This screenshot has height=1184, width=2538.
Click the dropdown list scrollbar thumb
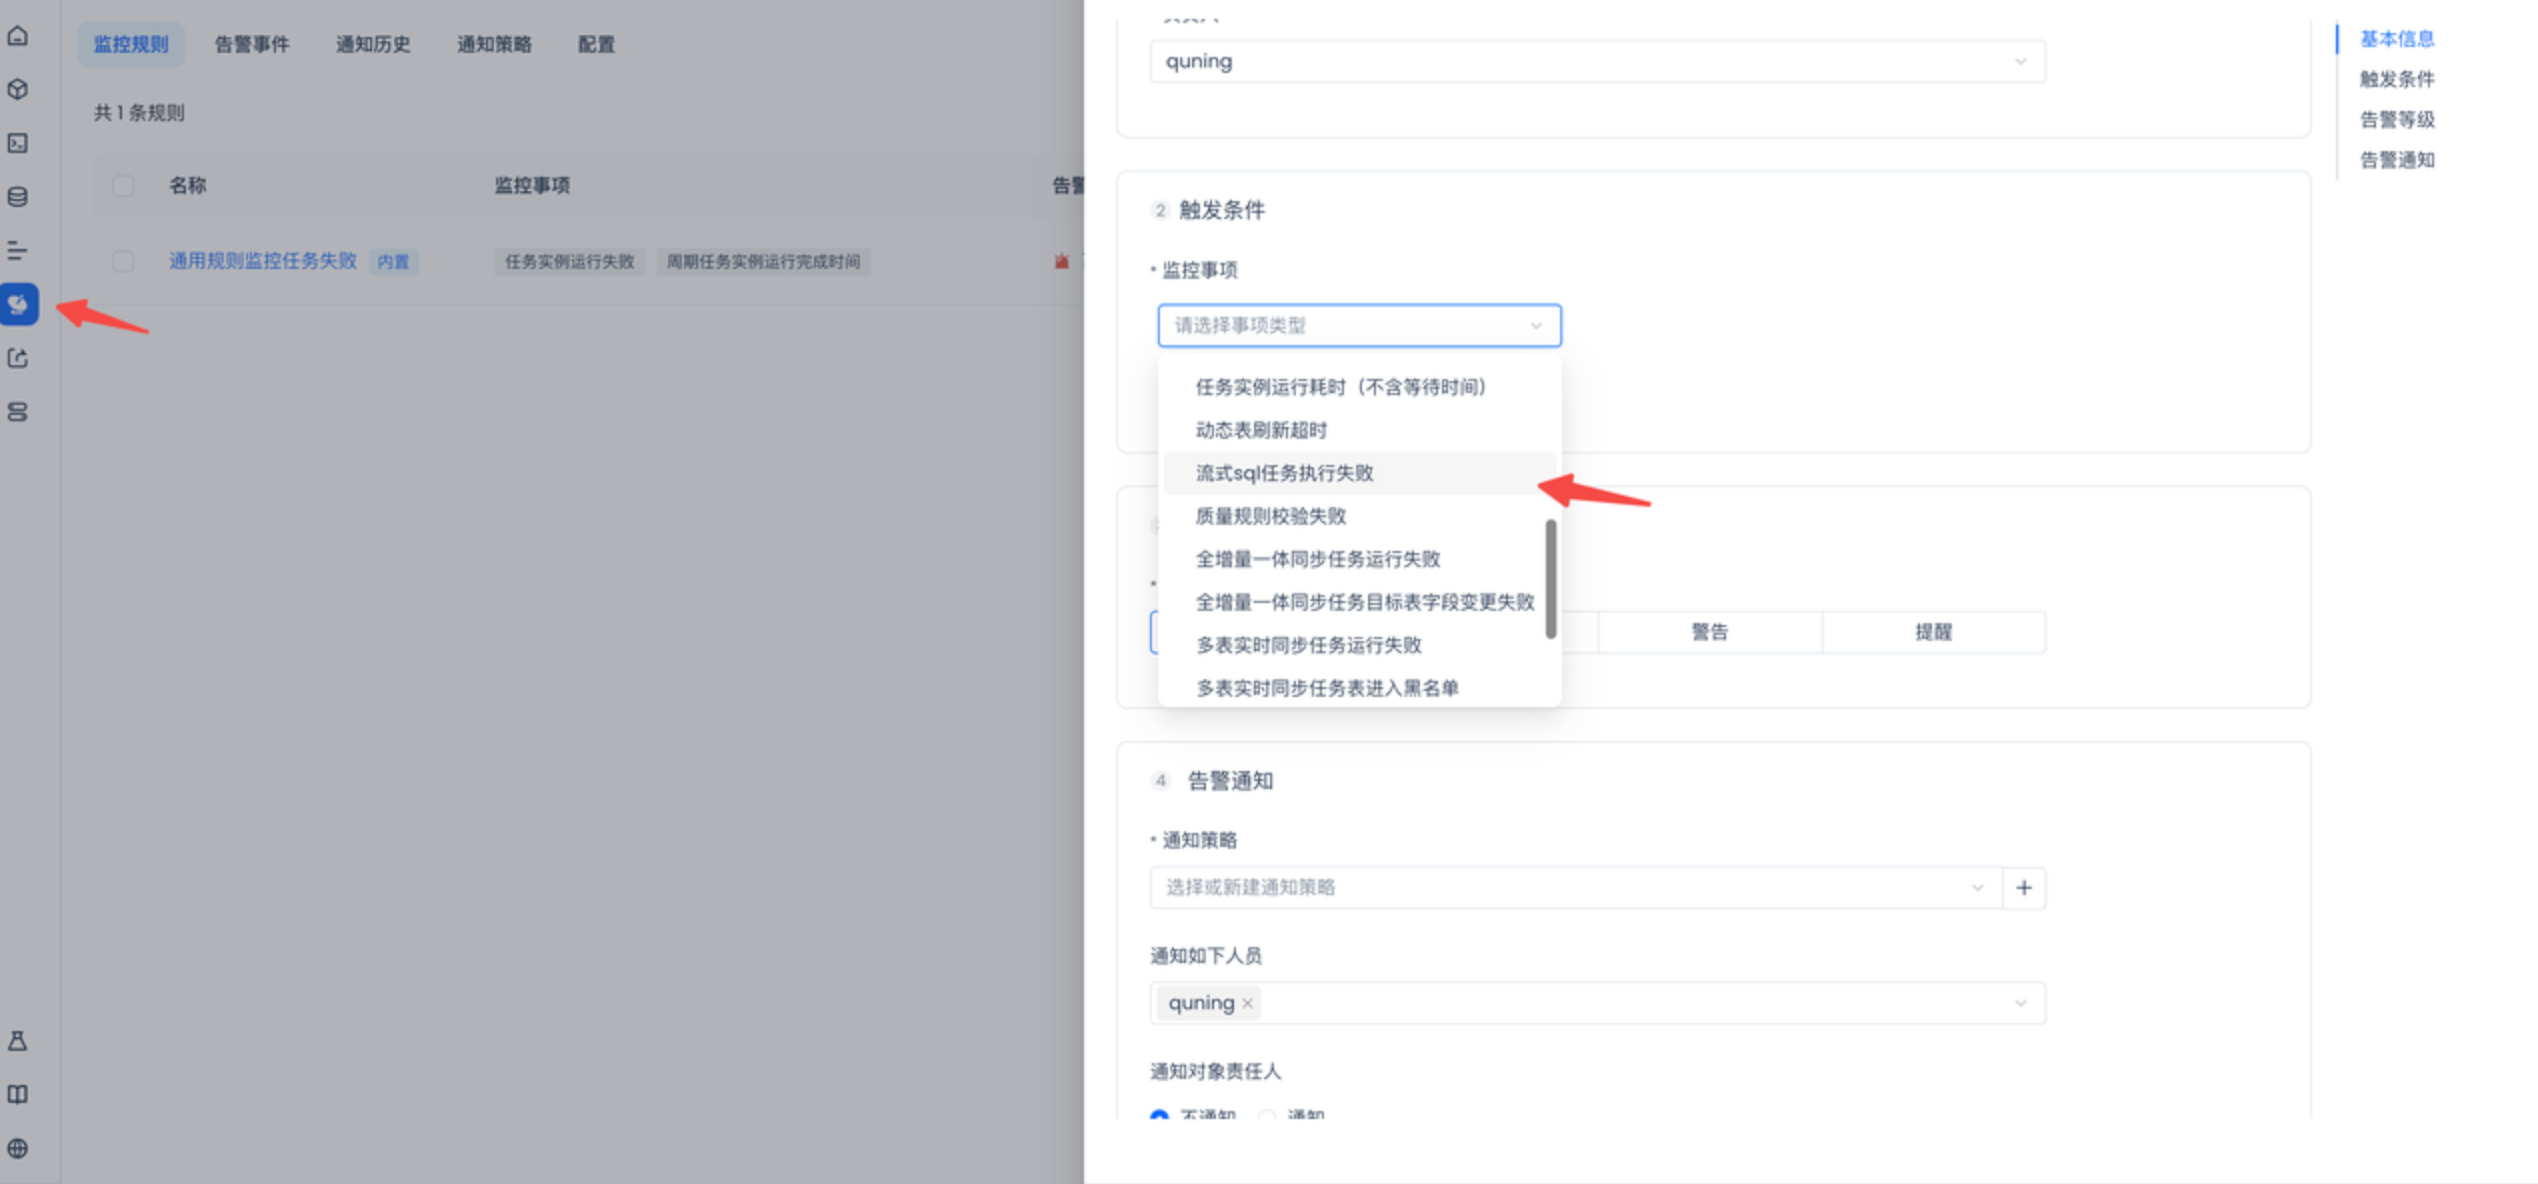click(1550, 578)
